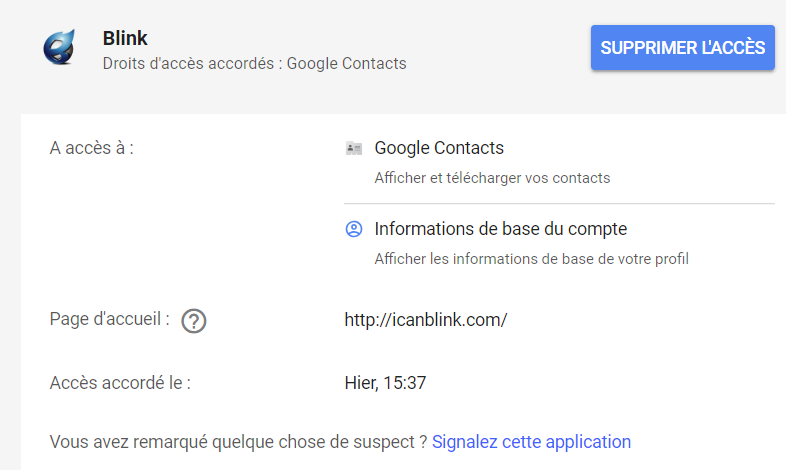This screenshot has height=470, width=786.
Task: Click the http://icanblink.com/ homepage URL
Action: [426, 320]
